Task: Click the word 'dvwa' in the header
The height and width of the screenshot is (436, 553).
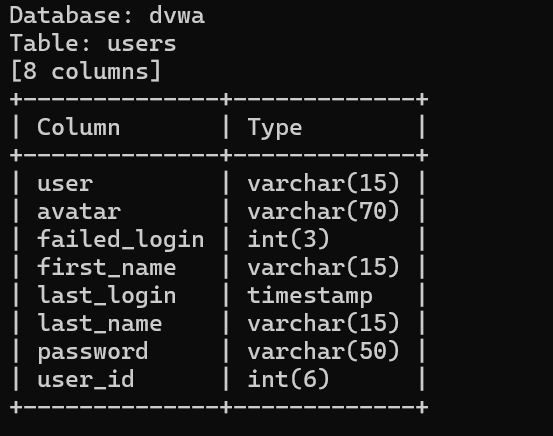Action: [x=177, y=16]
